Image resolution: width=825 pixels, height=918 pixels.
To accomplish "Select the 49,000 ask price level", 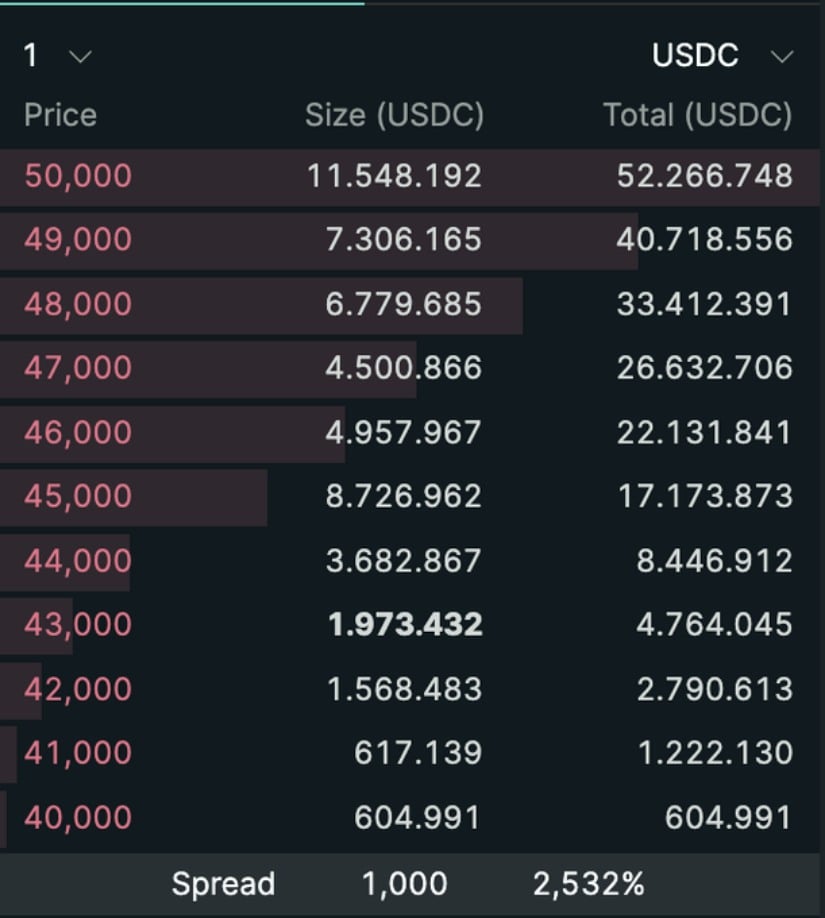I will coord(78,240).
